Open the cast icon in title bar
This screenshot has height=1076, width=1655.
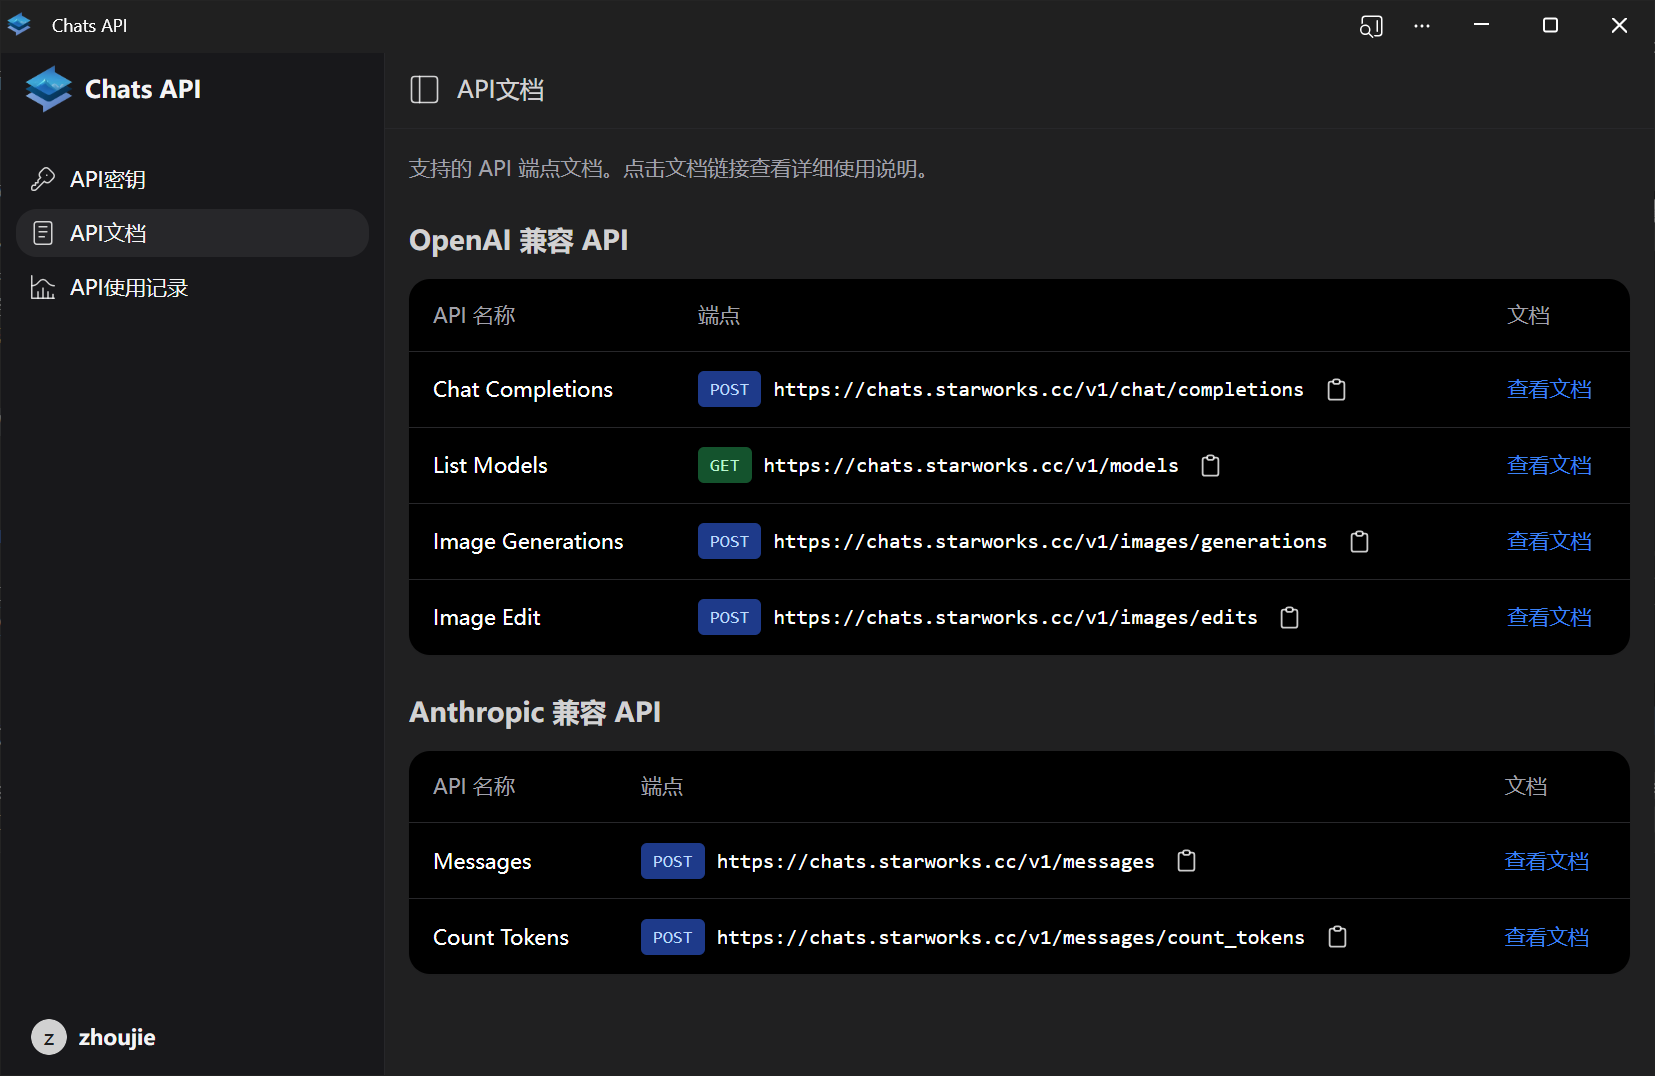(x=1371, y=26)
